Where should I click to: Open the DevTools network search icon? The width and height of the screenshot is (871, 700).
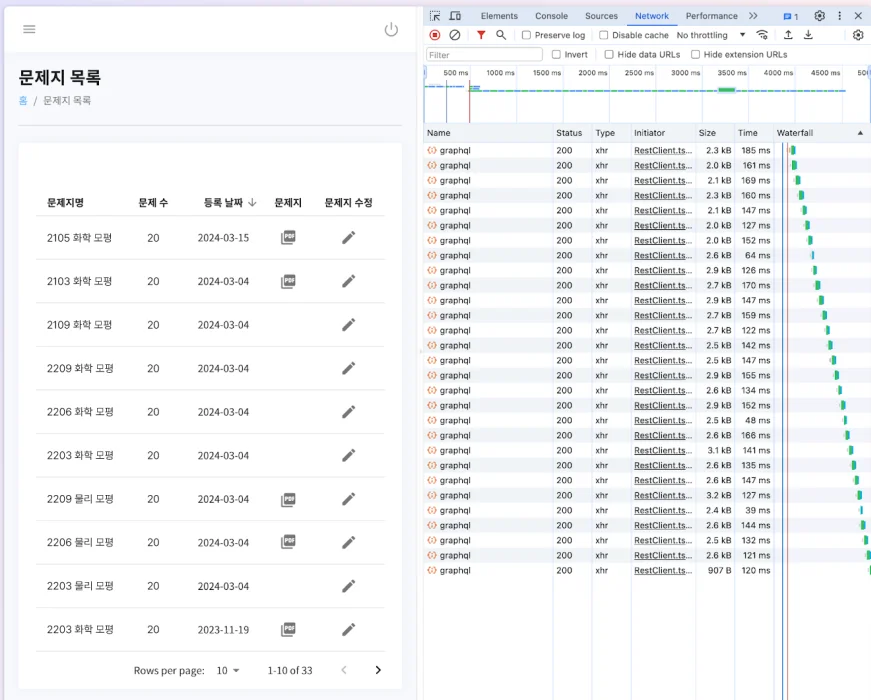click(501, 35)
